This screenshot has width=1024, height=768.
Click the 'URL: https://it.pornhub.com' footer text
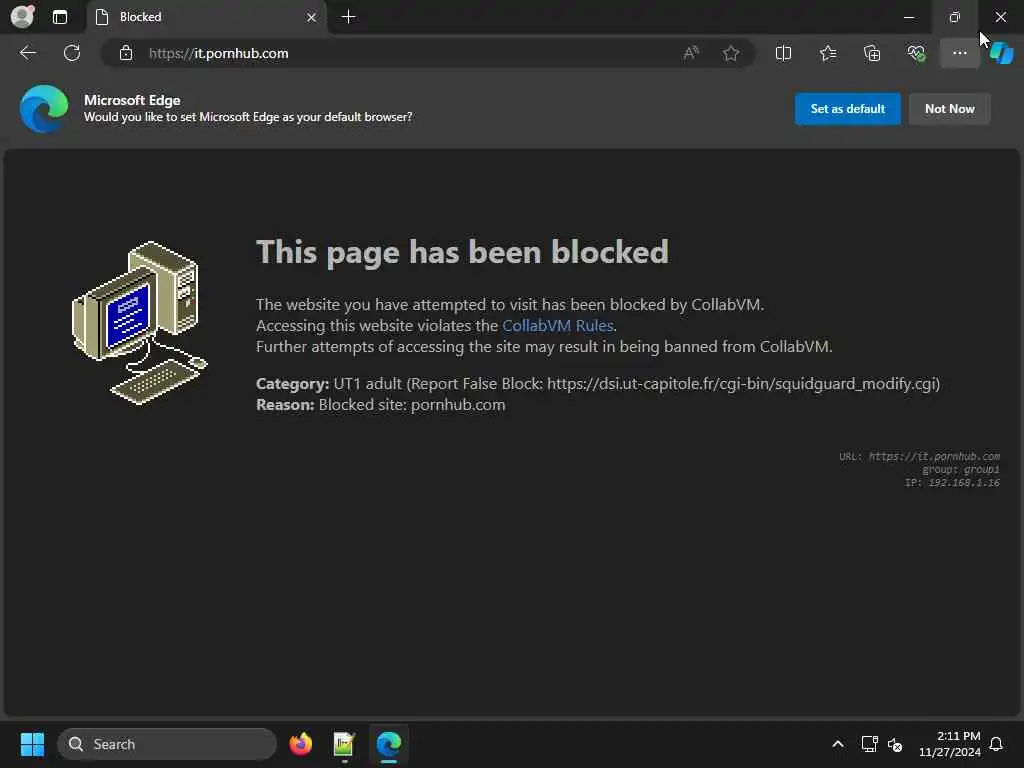click(x=920, y=456)
